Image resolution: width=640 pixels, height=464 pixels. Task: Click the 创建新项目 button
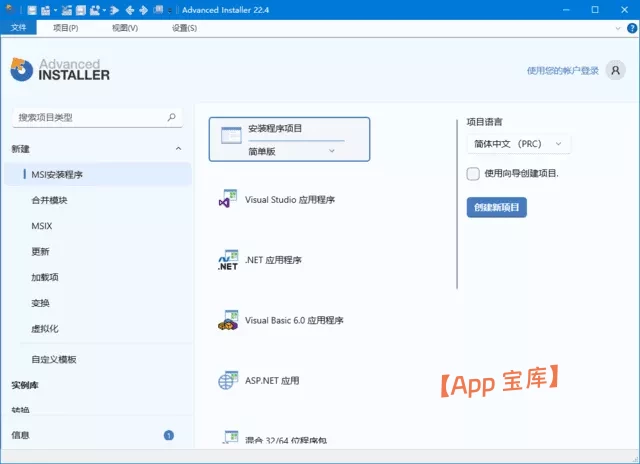coord(497,207)
